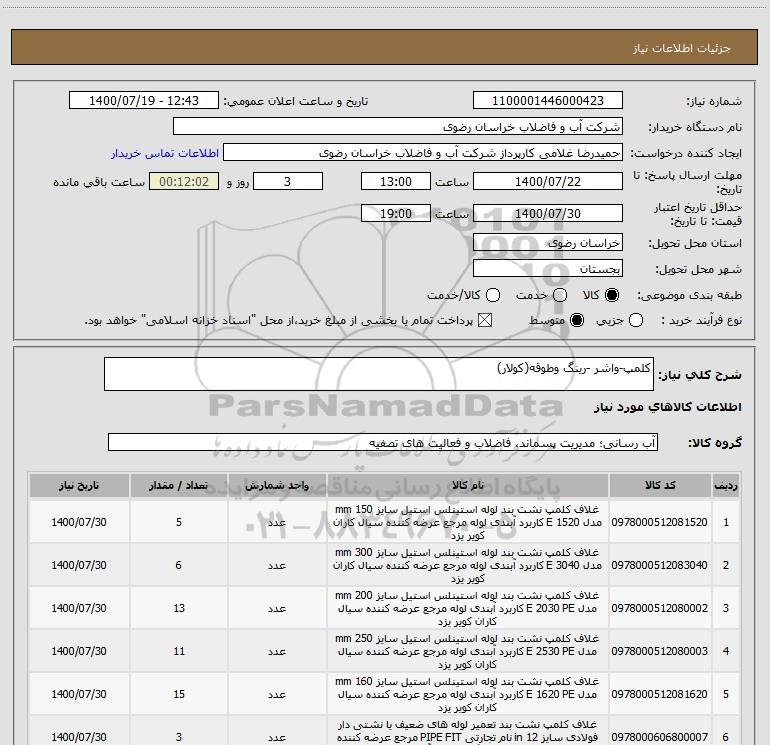Image resolution: width=770 pixels, height=745 pixels.
Task: Click row 3 product name with 200 mm
Action: tap(468, 608)
